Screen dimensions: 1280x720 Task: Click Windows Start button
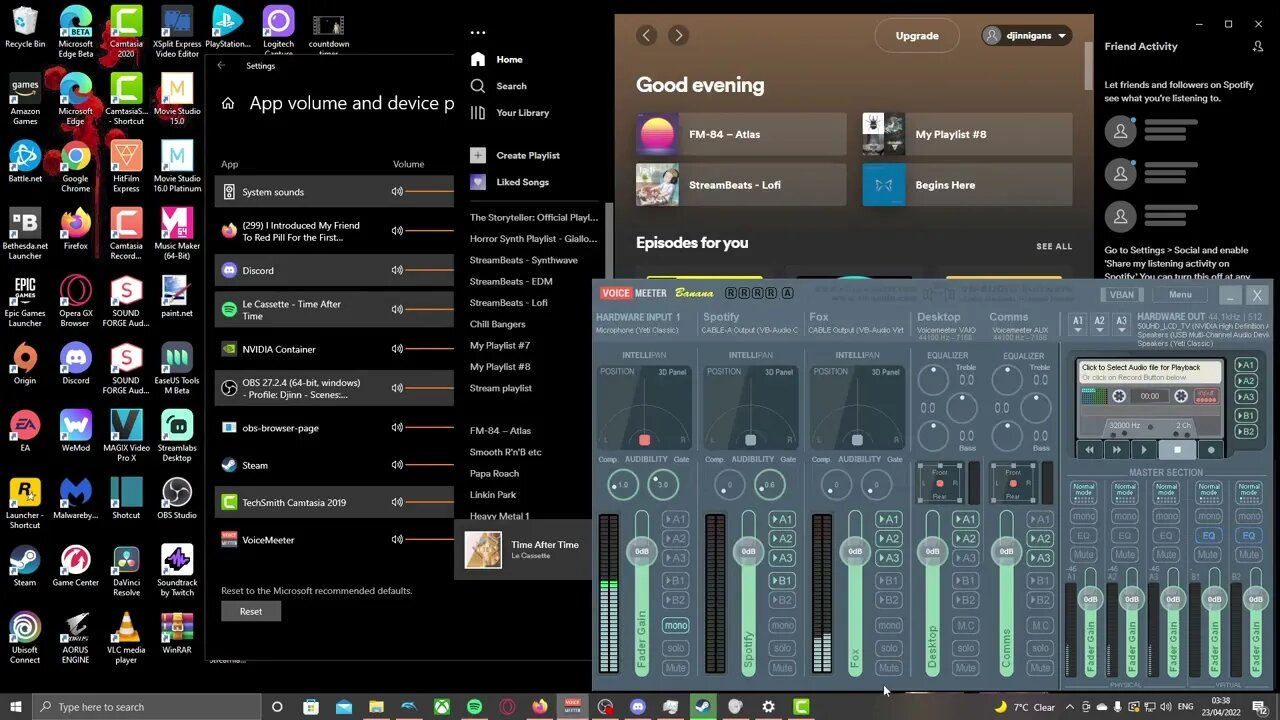coord(15,707)
